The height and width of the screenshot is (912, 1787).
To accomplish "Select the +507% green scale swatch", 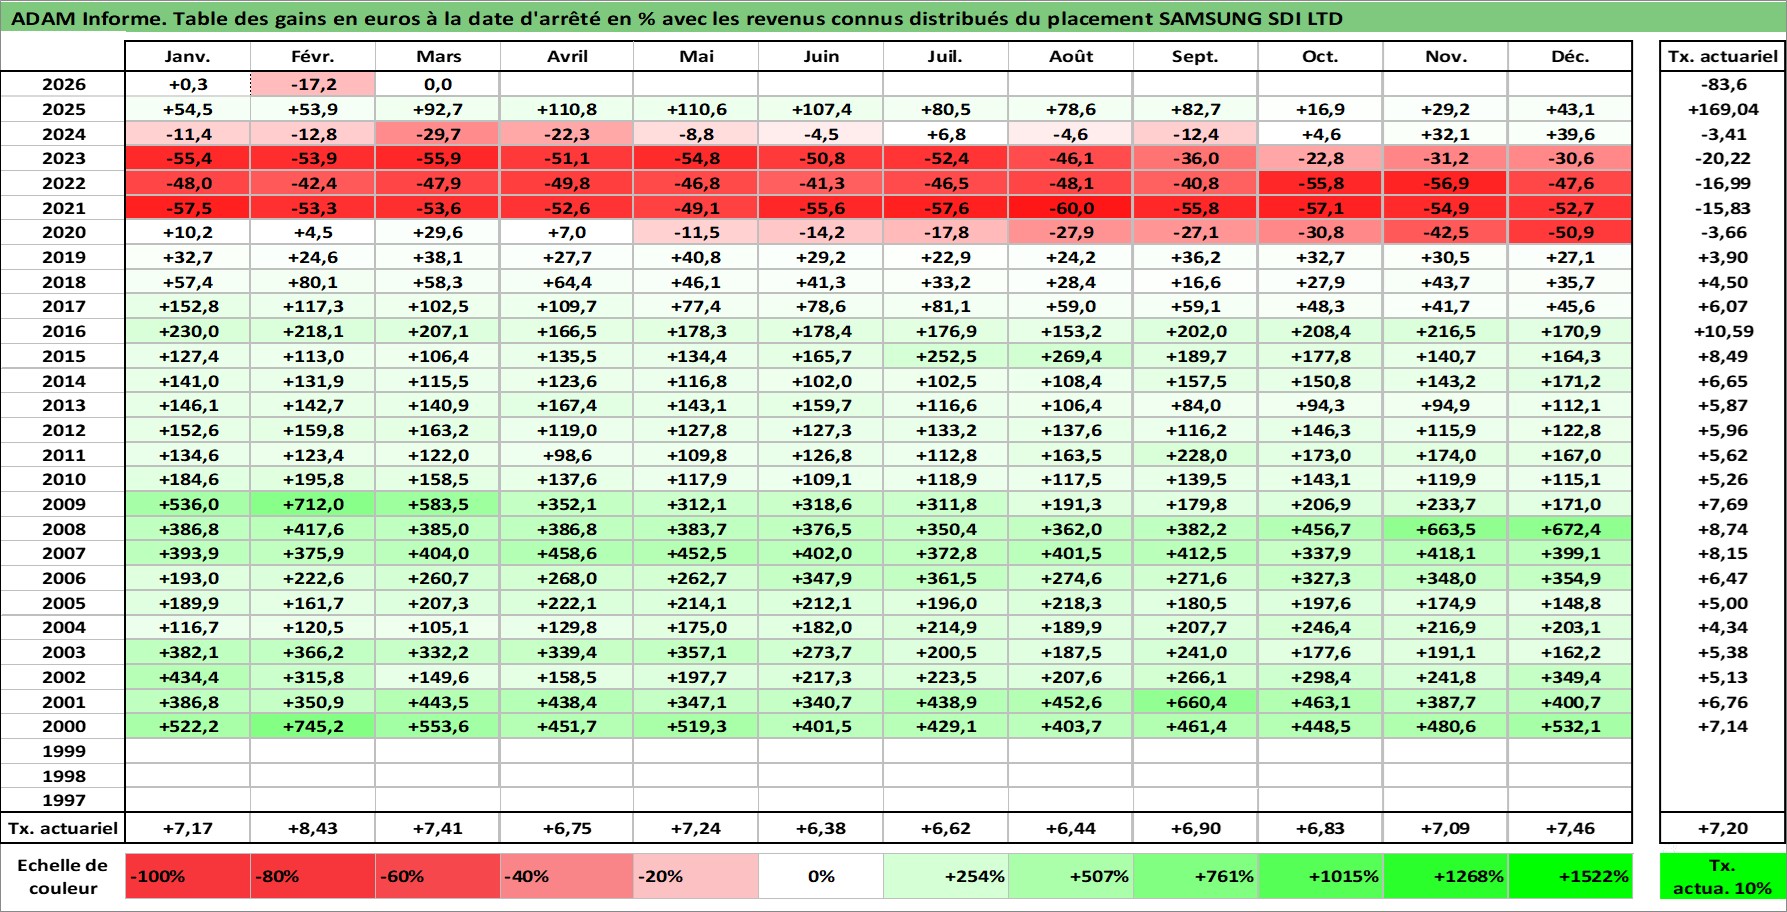I will click(1071, 876).
